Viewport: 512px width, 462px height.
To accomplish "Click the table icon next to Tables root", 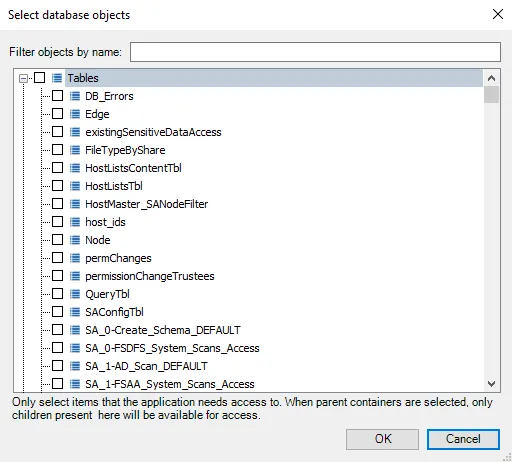I will (x=57, y=78).
